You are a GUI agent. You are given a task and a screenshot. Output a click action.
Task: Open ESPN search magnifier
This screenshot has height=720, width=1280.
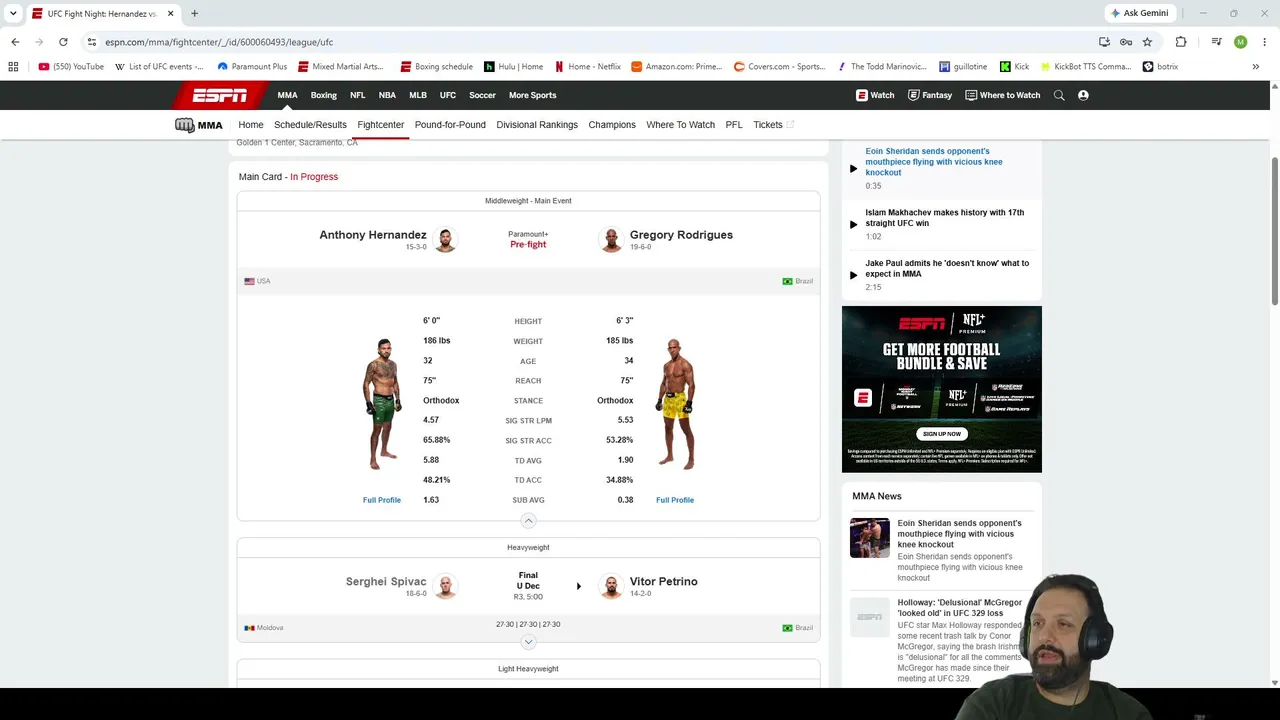(x=1059, y=95)
